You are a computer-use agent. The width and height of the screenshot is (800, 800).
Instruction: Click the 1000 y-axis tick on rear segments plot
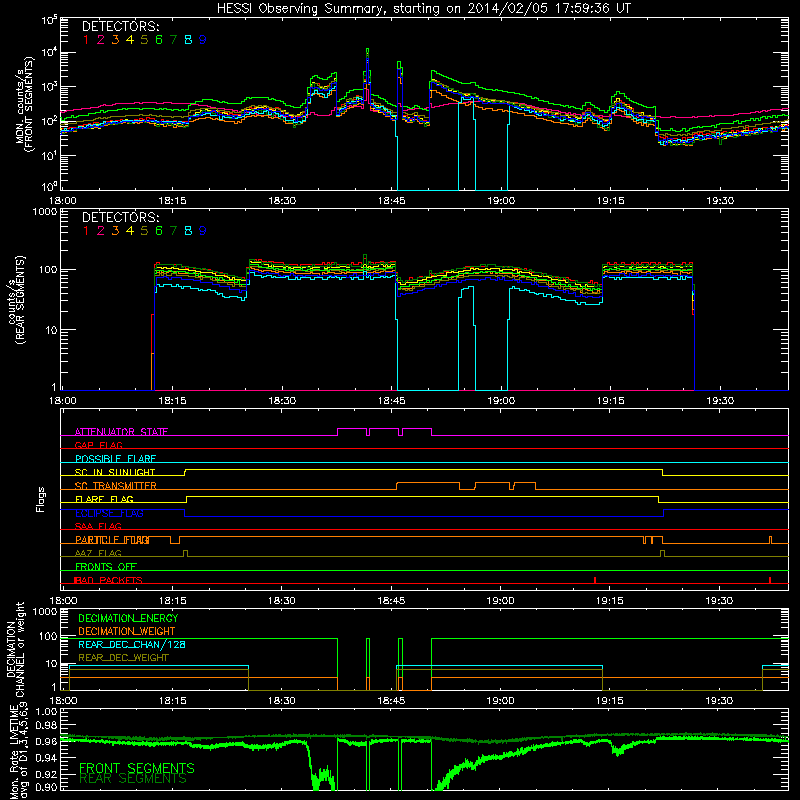tap(44, 211)
